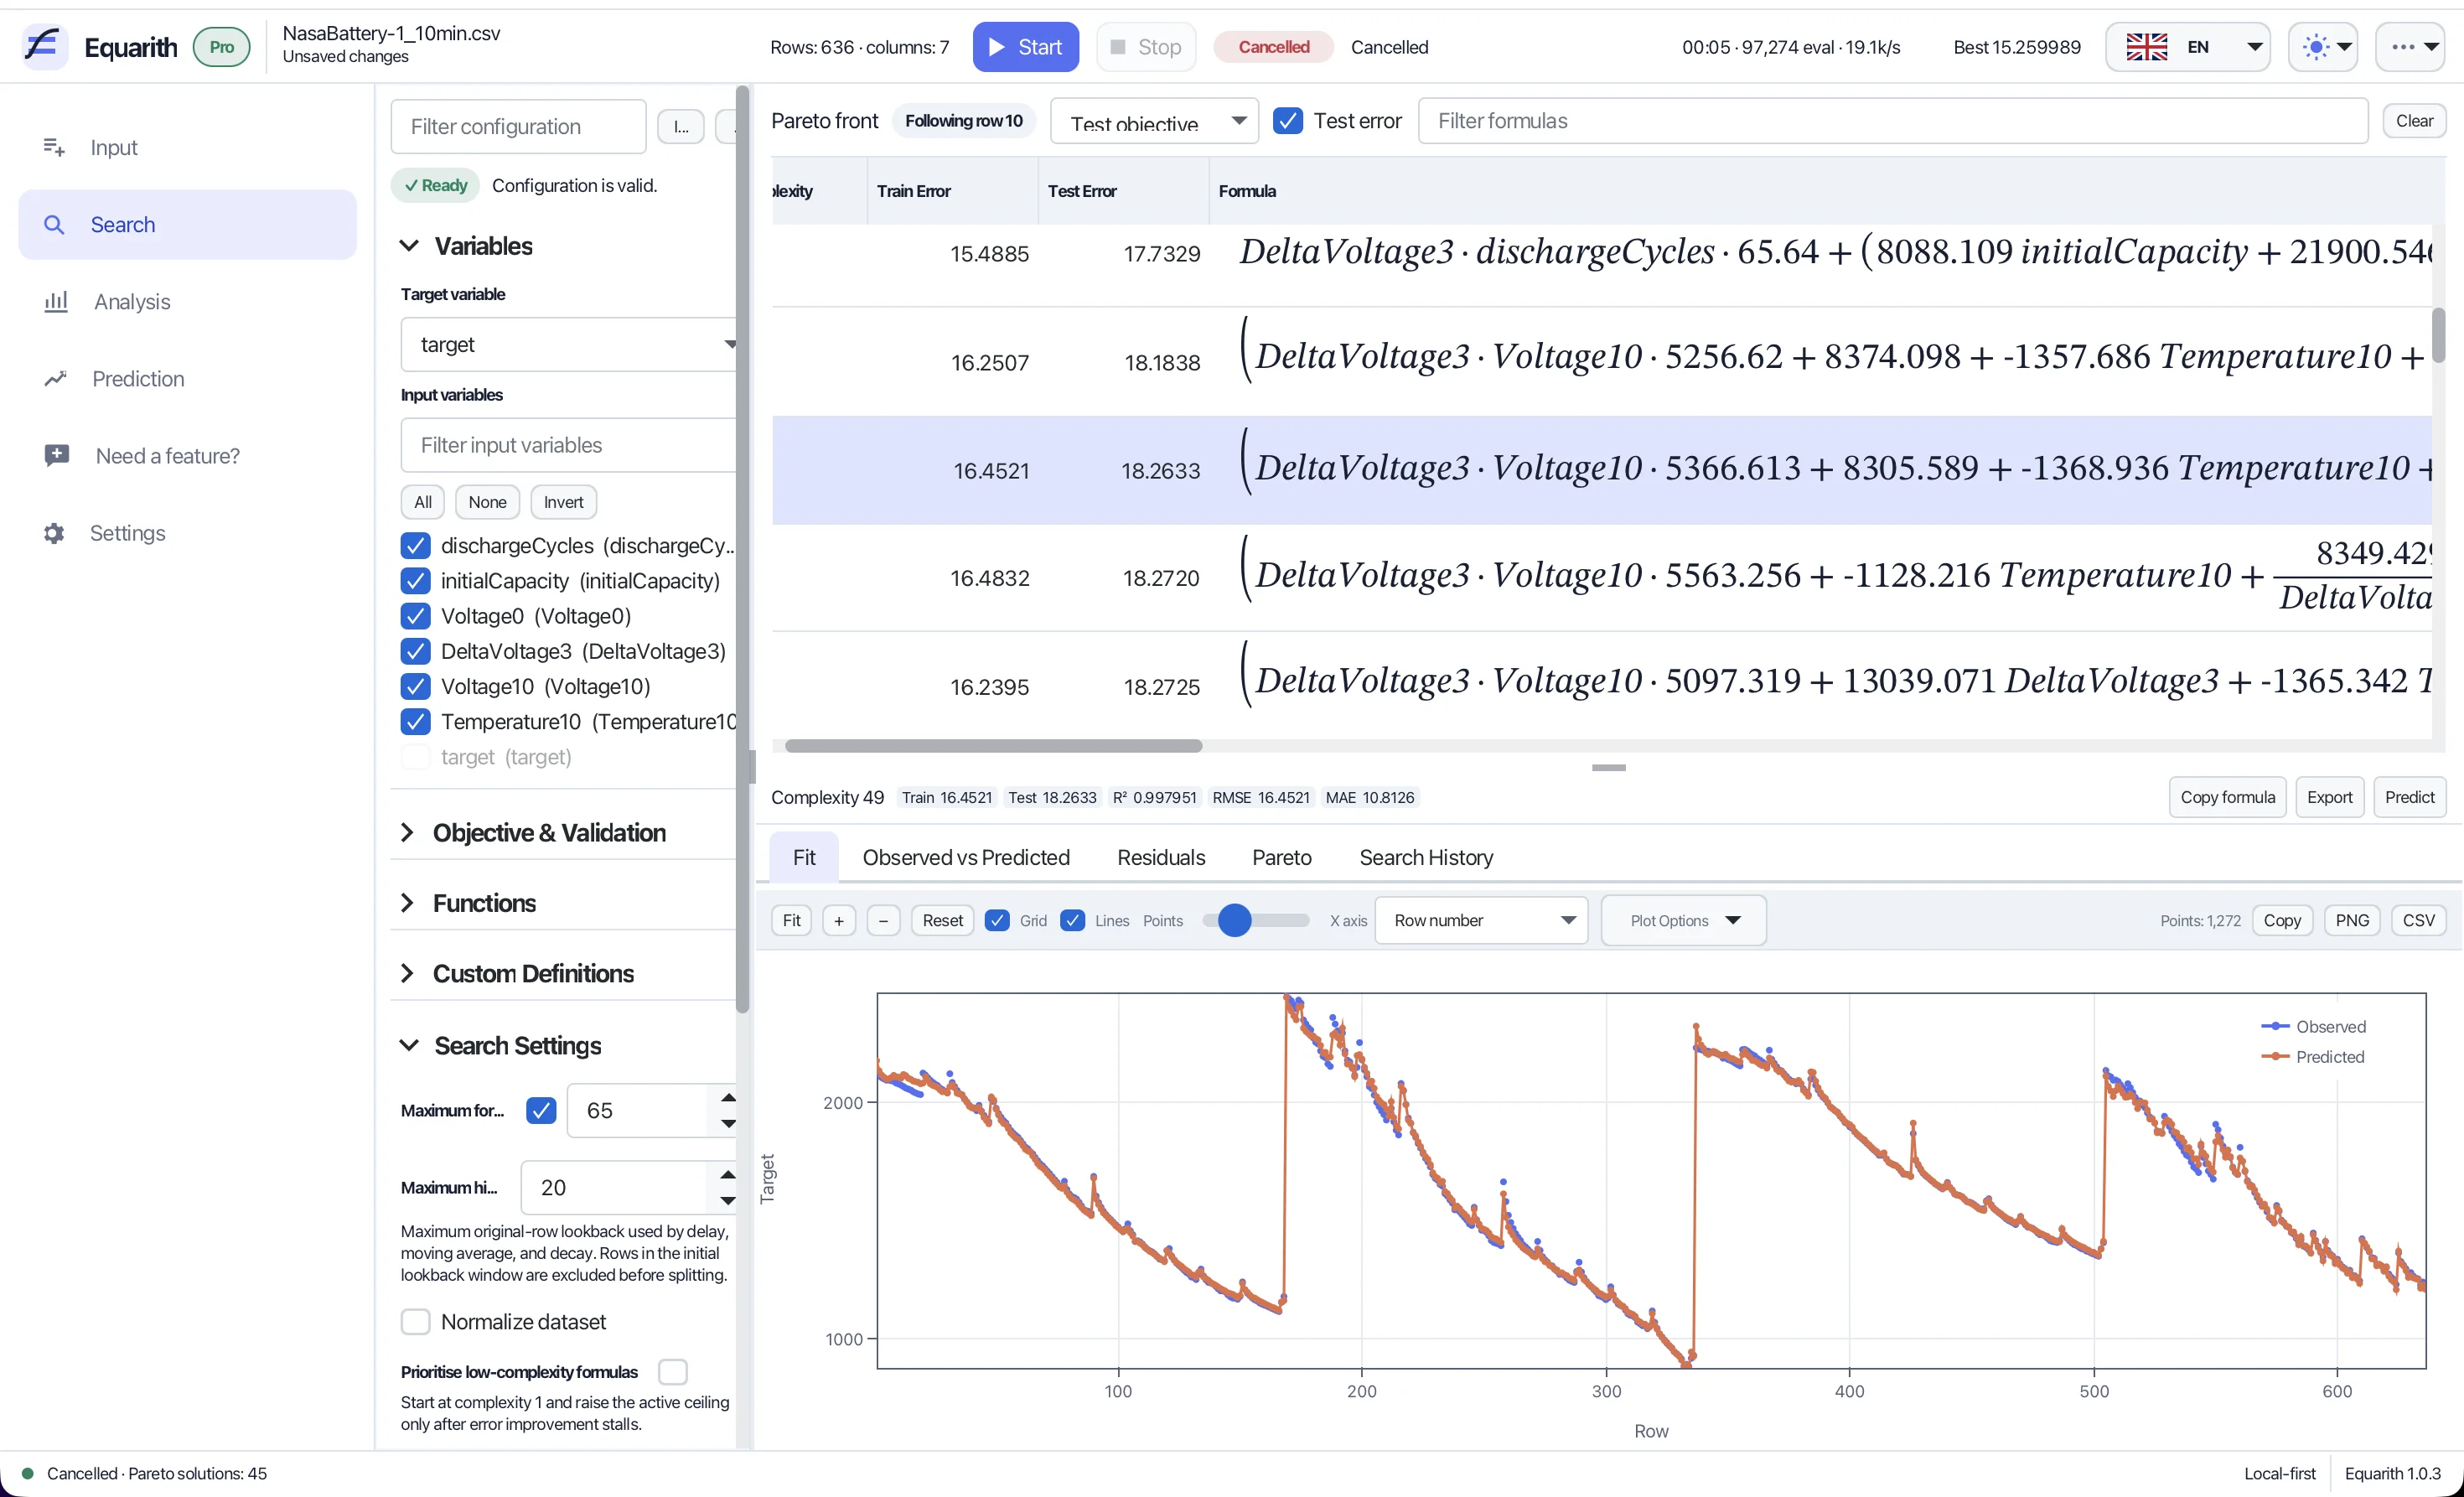2464x1497 pixels.
Task: Clear the formula filter
Action: (2414, 120)
